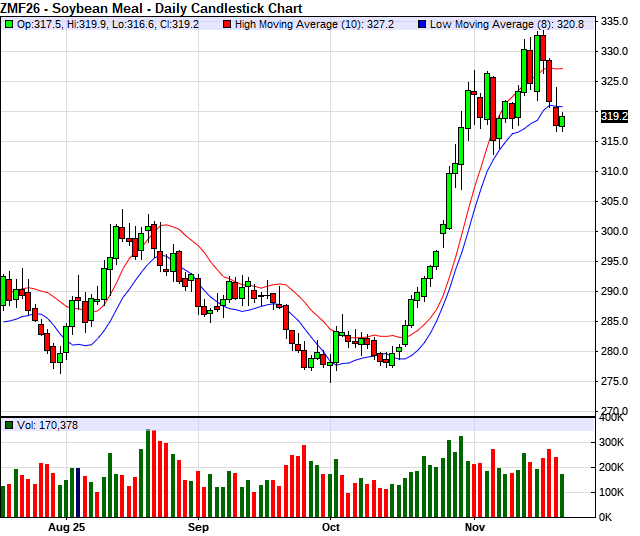This screenshot has height=536, width=640.
Task: Click the Op:317.5 open price readout
Action: tap(37, 23)
